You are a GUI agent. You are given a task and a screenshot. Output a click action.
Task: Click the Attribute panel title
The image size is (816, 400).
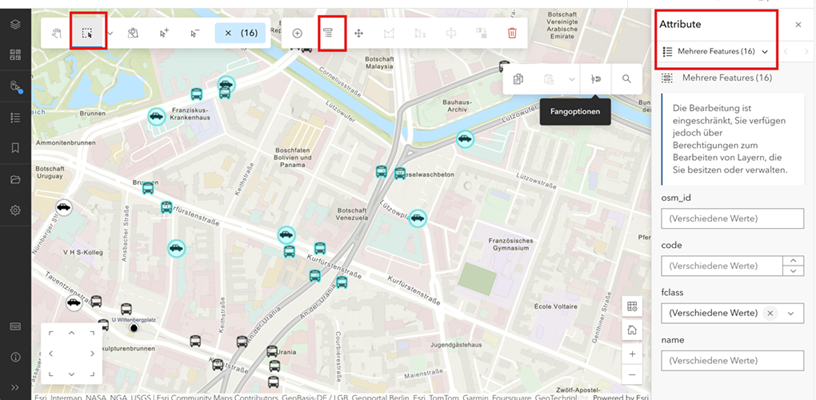tap(680, 24)
